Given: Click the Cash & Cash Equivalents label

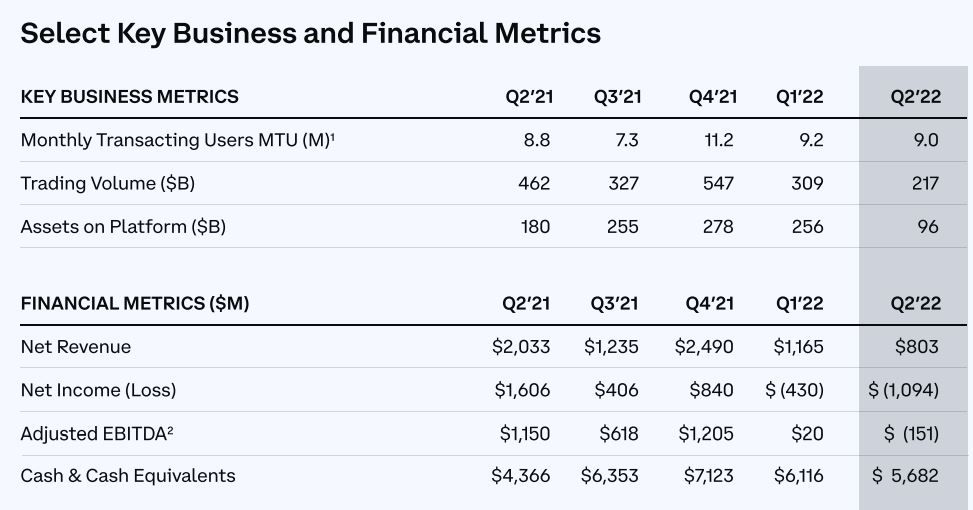Looking at the screenshot, I should click(128, 476).
